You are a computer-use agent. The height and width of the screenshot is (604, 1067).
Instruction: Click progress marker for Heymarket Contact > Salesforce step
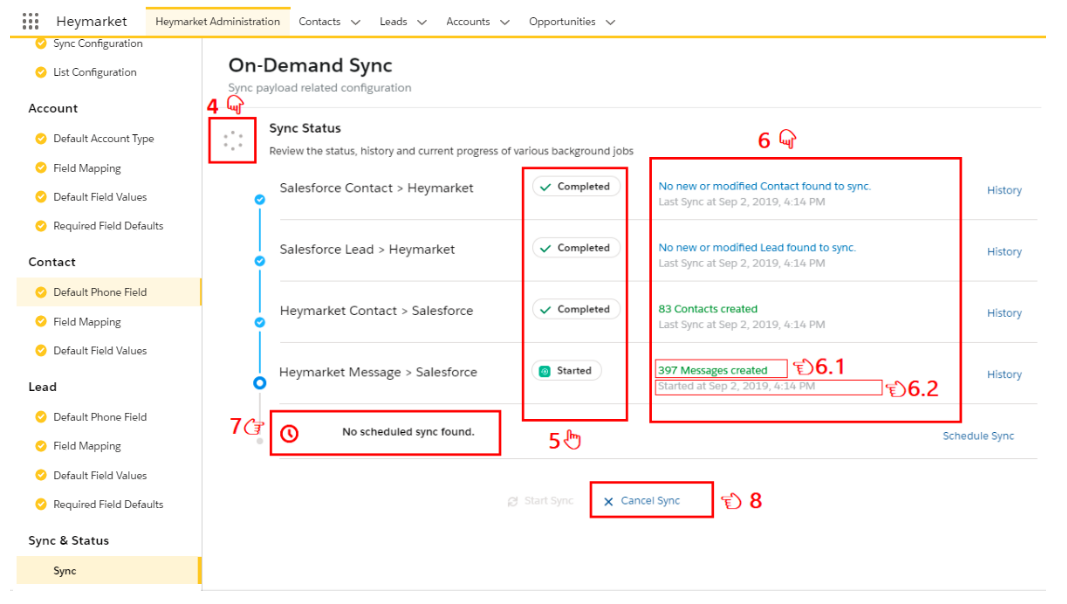pyautogui.click(x=259, y=322)
